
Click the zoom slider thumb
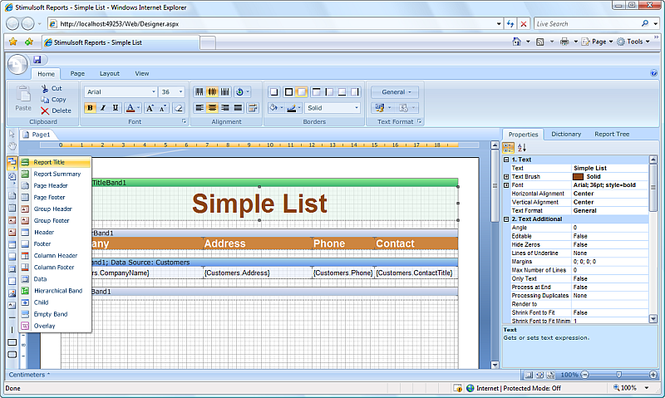(619, 375)
